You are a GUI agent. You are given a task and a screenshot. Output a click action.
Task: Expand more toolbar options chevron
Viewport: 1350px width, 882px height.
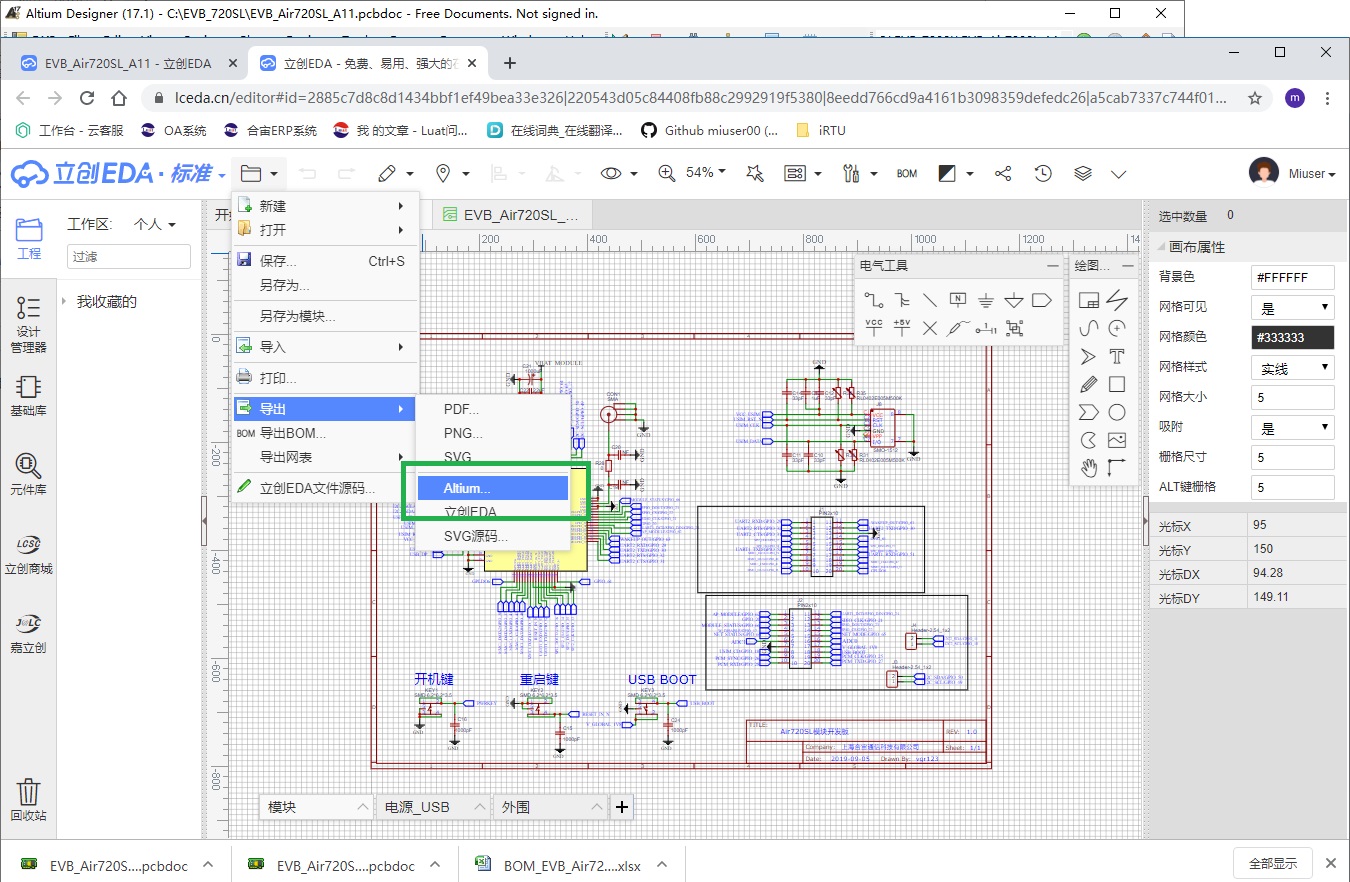coord(1119,174)
